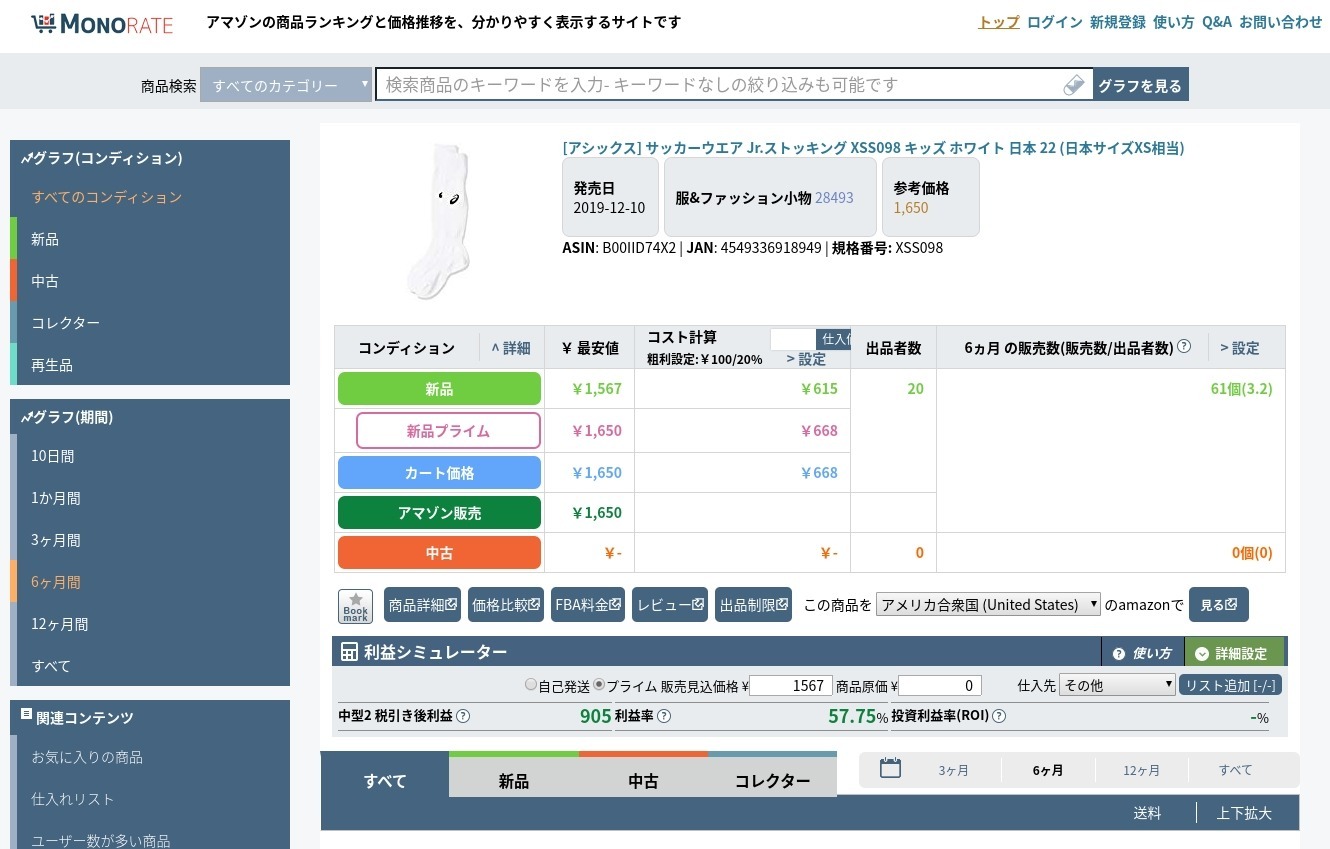Click the blue カート価格 button

click(x=439, y=473)
